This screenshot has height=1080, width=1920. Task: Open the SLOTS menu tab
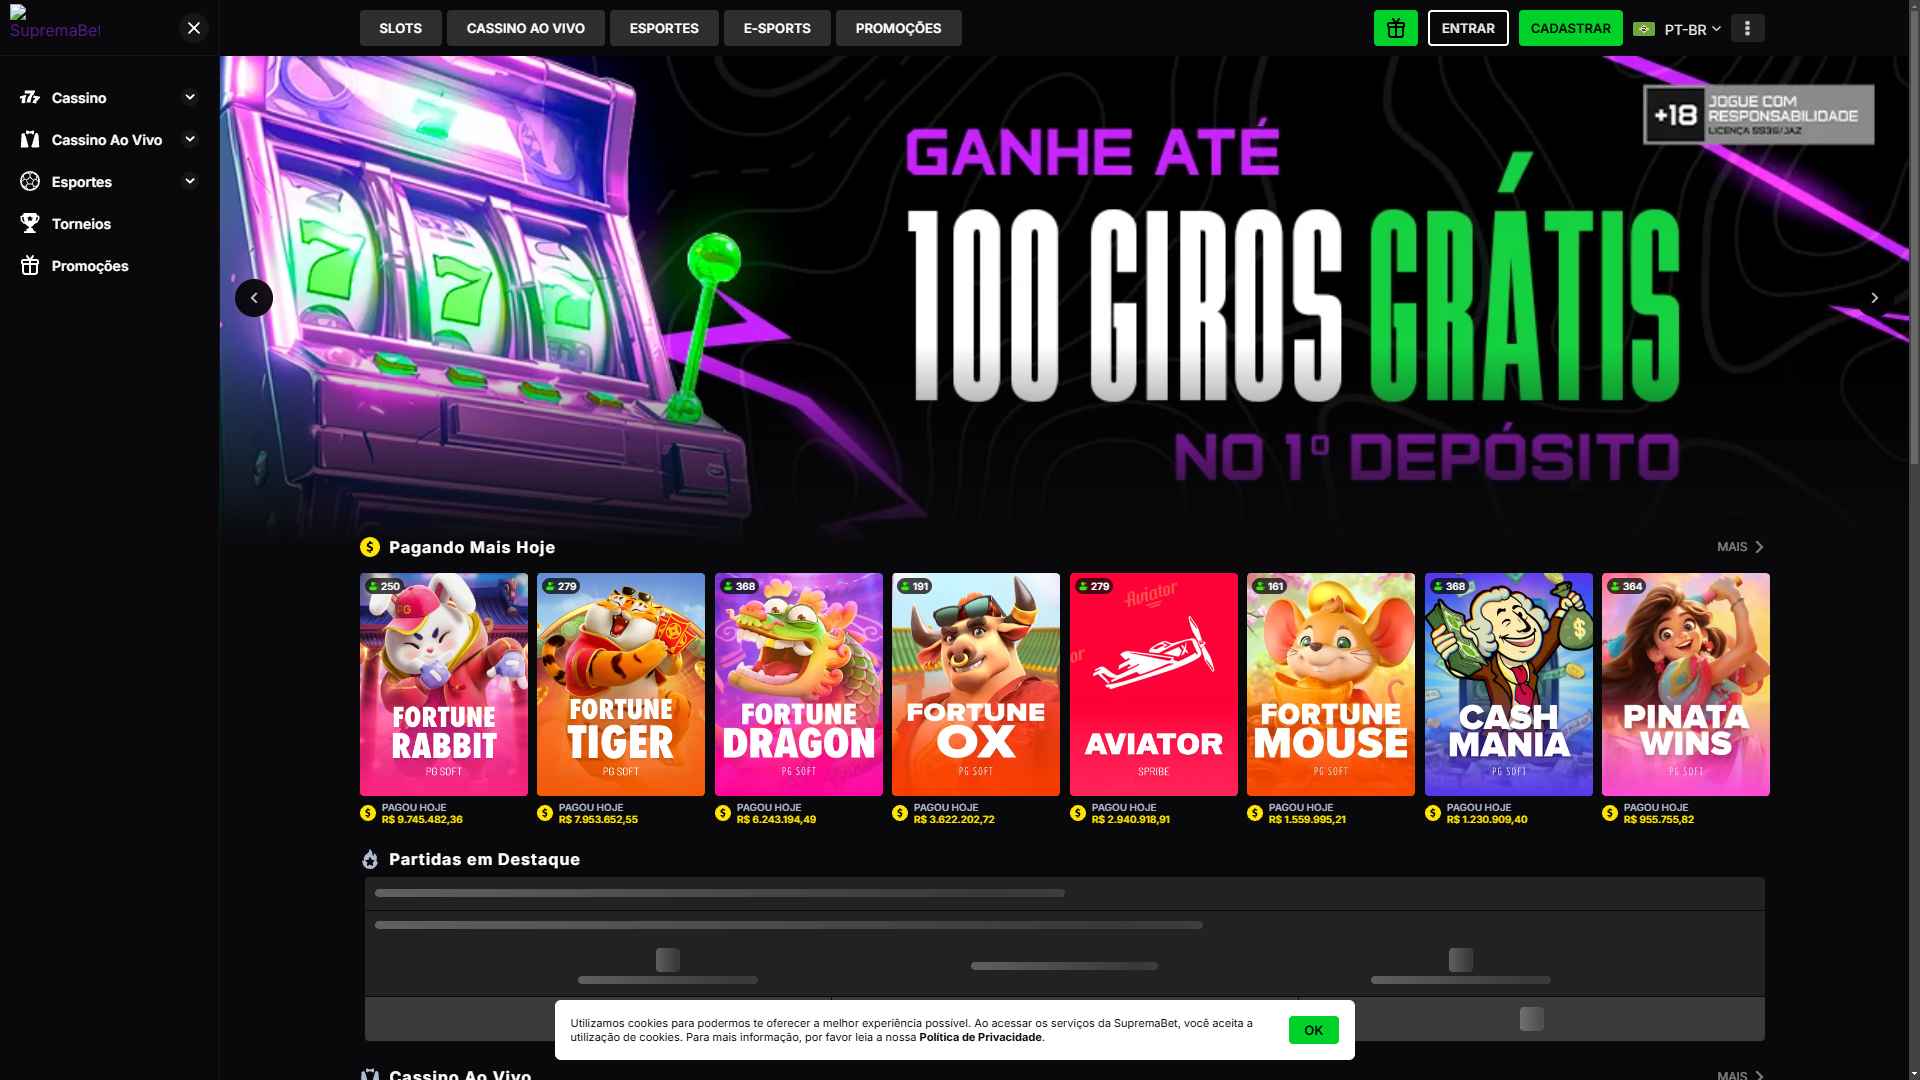[x=400, y=28]
